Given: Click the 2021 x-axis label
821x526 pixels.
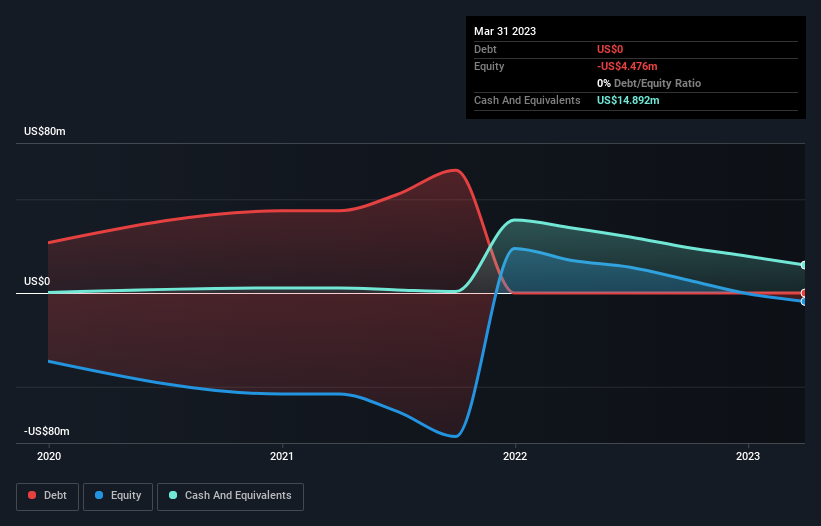Looking at the screenshot, I should click(282, 456).
